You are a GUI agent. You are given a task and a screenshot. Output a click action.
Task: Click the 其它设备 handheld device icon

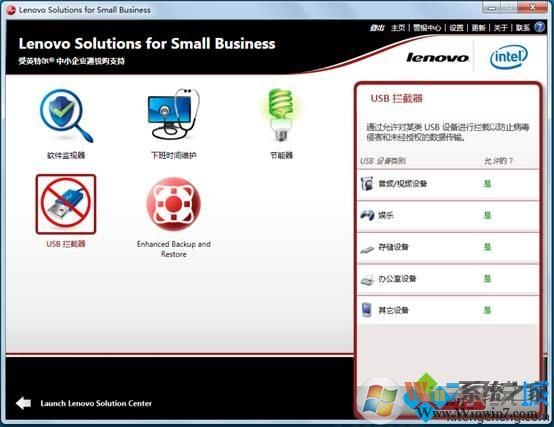pos(367,310)
